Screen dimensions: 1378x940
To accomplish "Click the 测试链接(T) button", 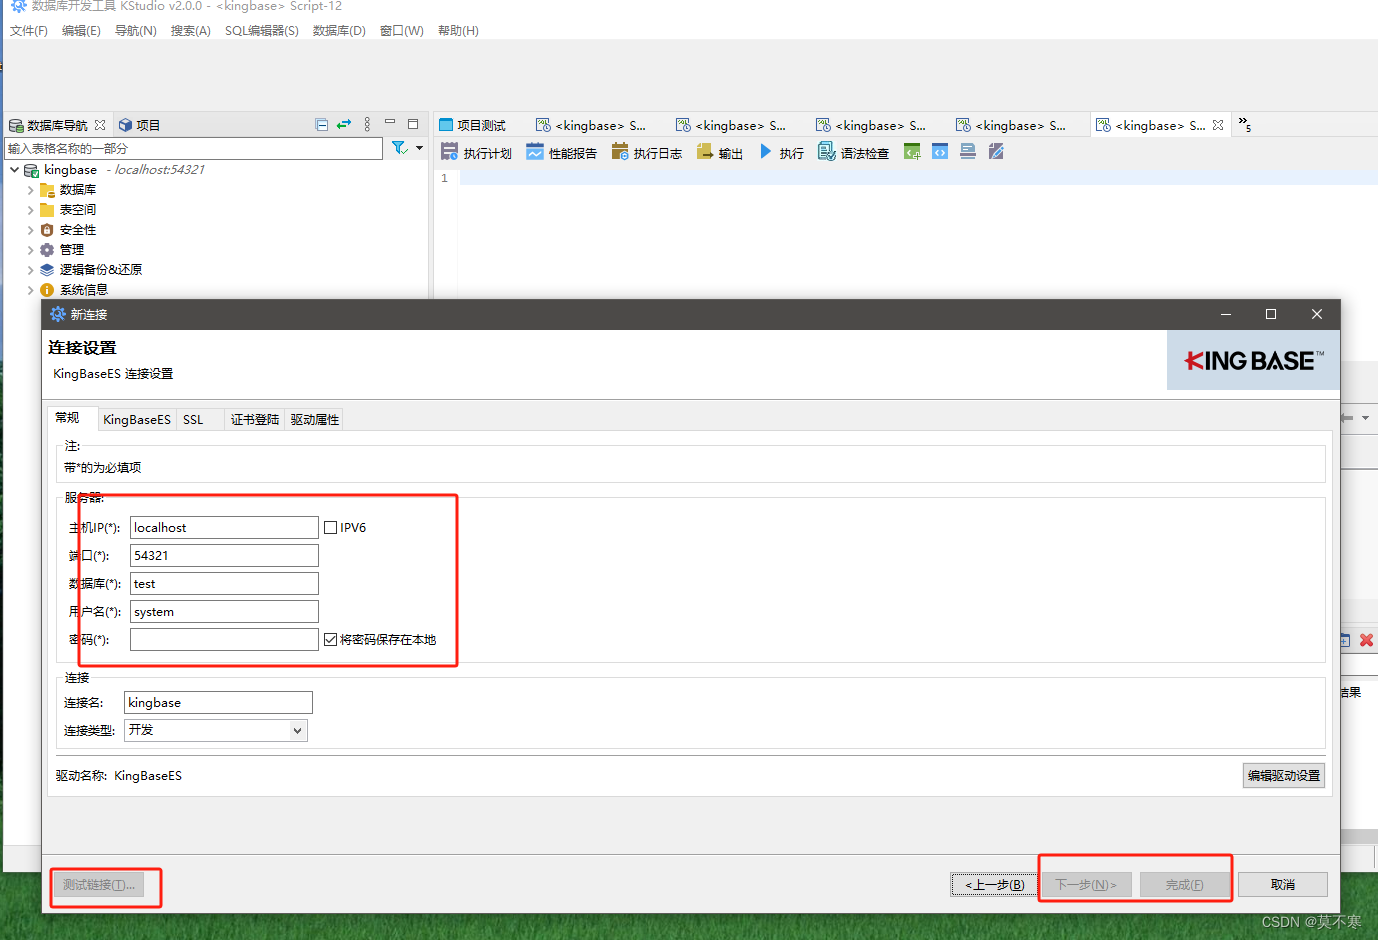I will (98, 885).
